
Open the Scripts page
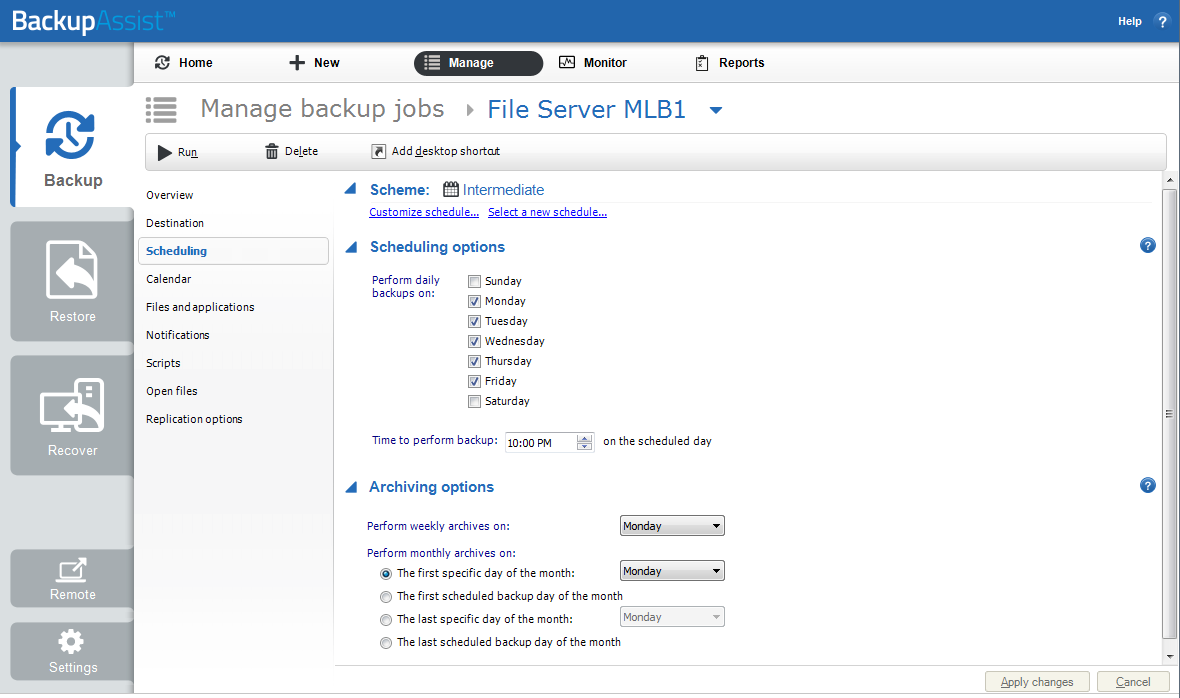tap(163, 363)
